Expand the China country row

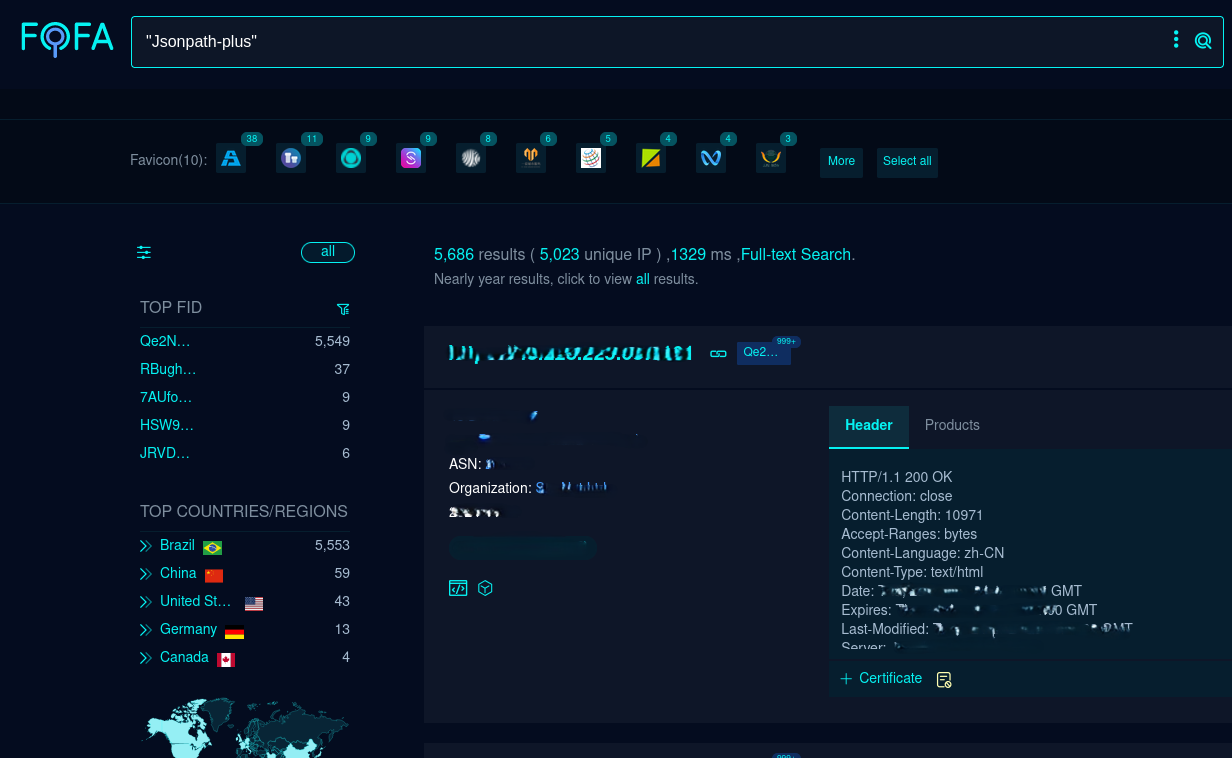pos(146,574)
